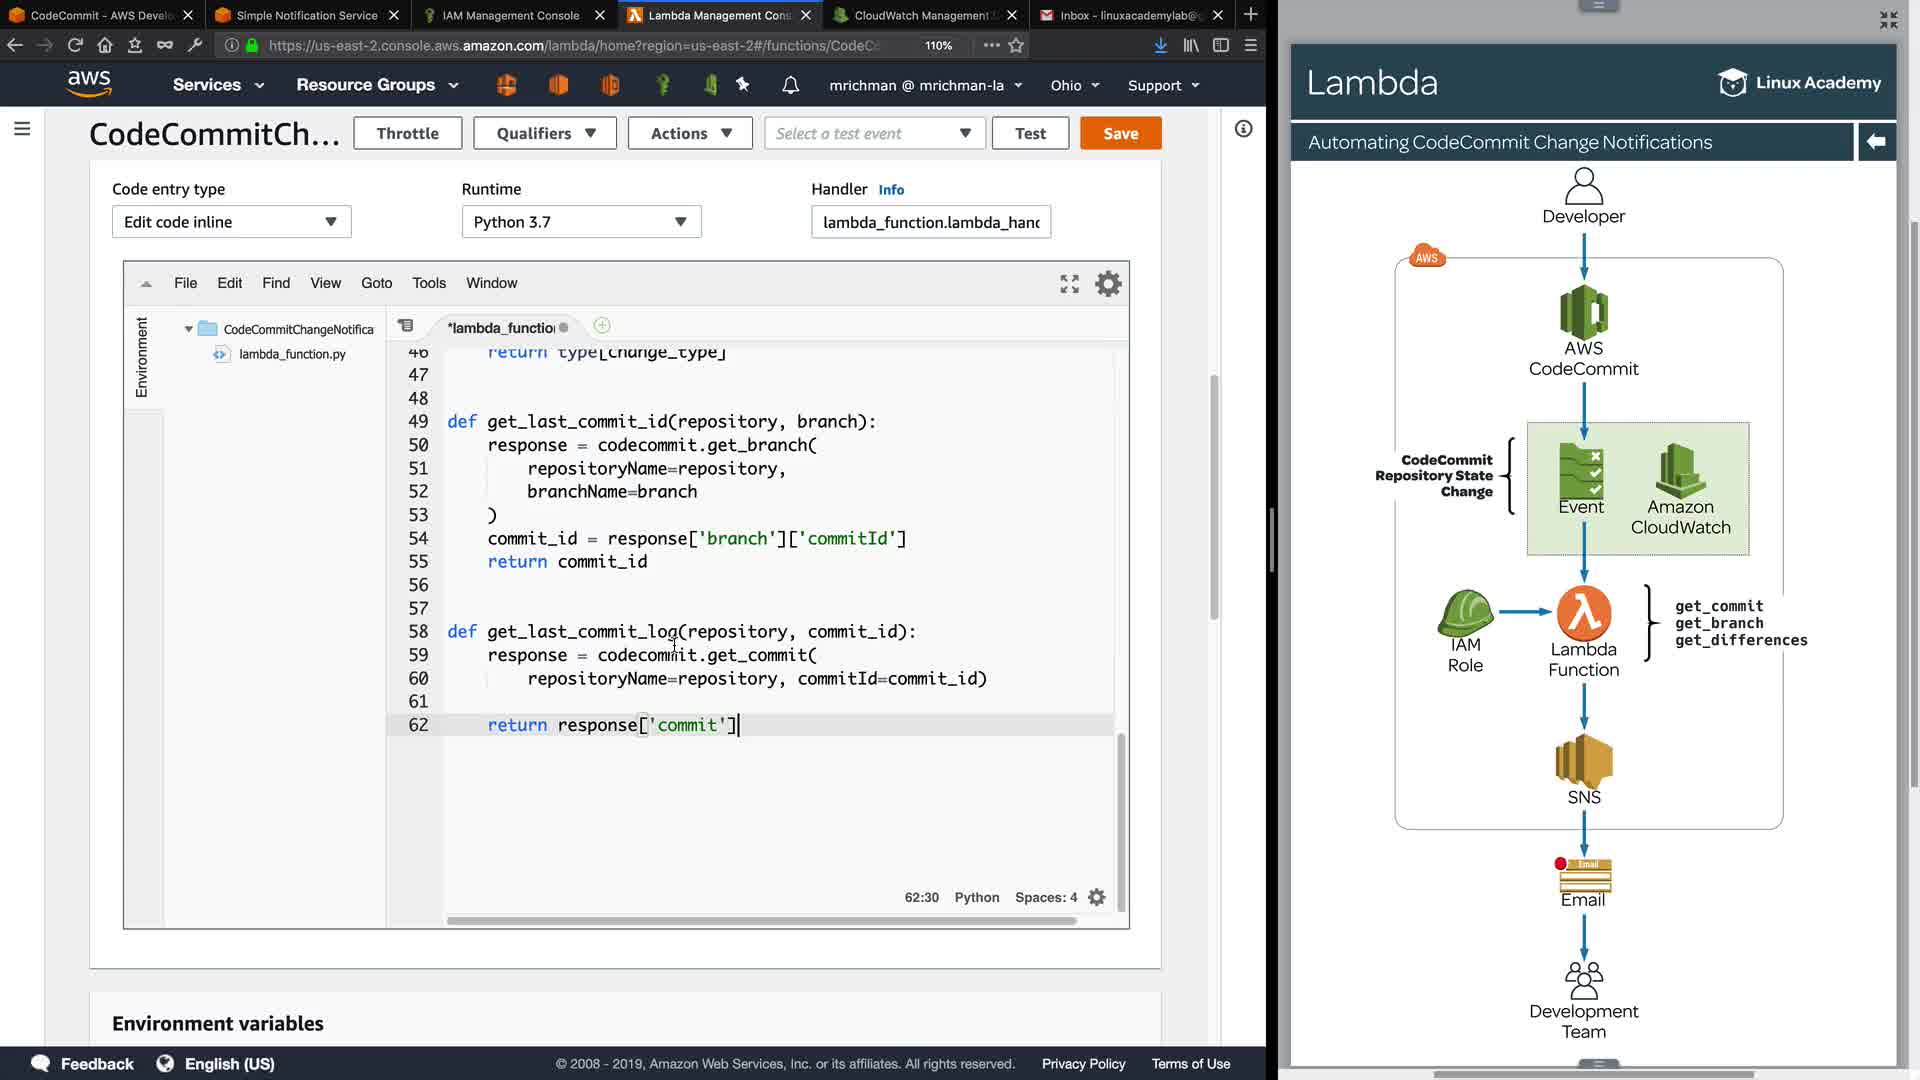This screenshot has height=1080, width=1920.
Task: Click the orange Save button
Action: (1120, 133)
